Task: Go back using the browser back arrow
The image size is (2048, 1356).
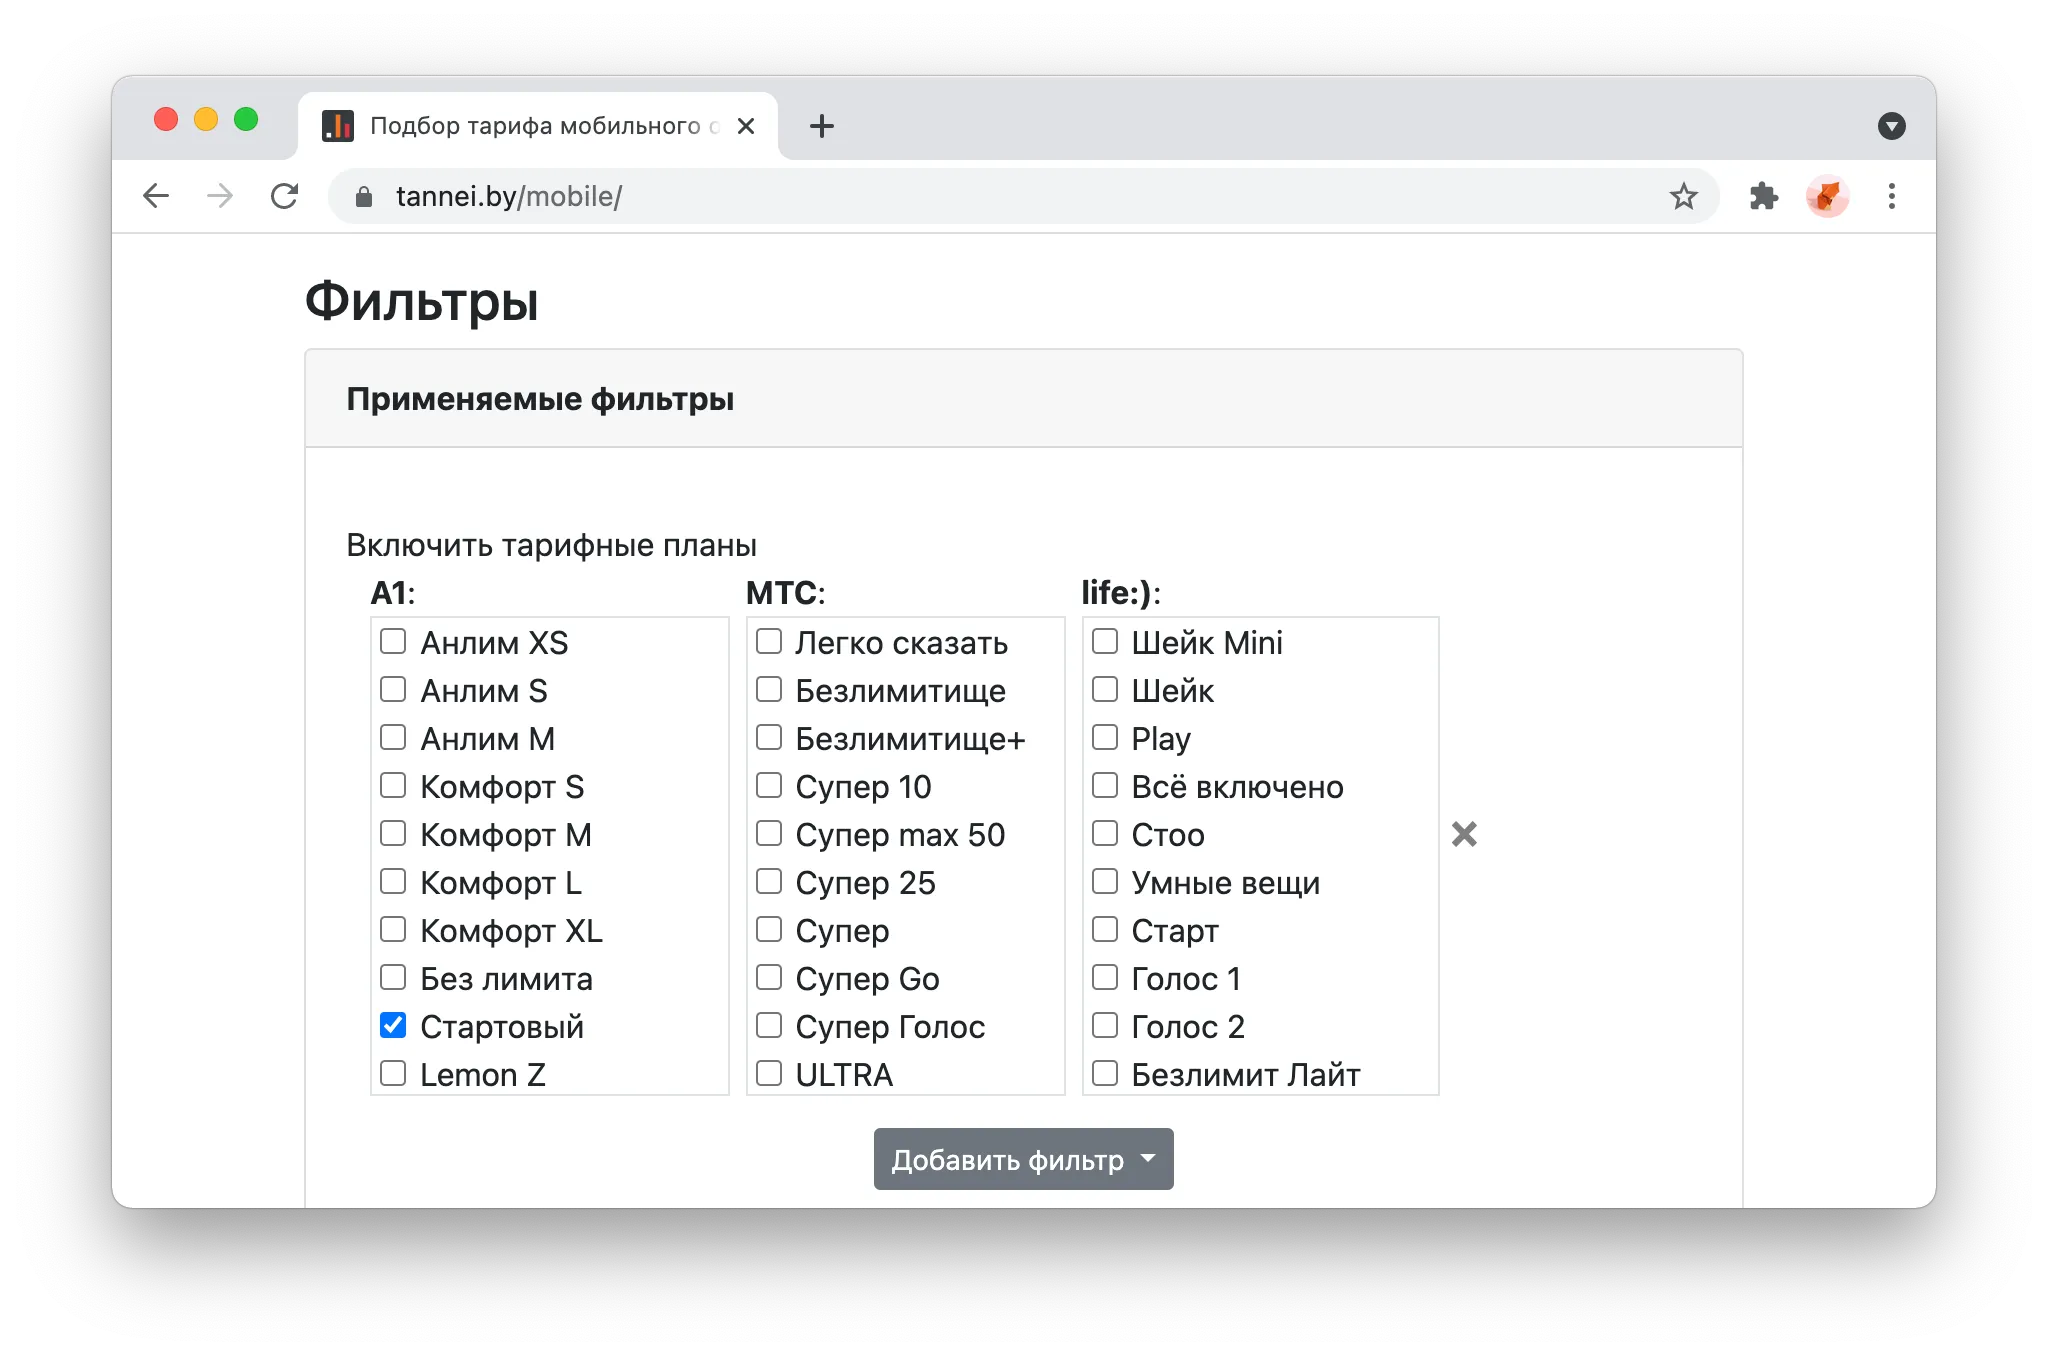Action: [156, 196]
